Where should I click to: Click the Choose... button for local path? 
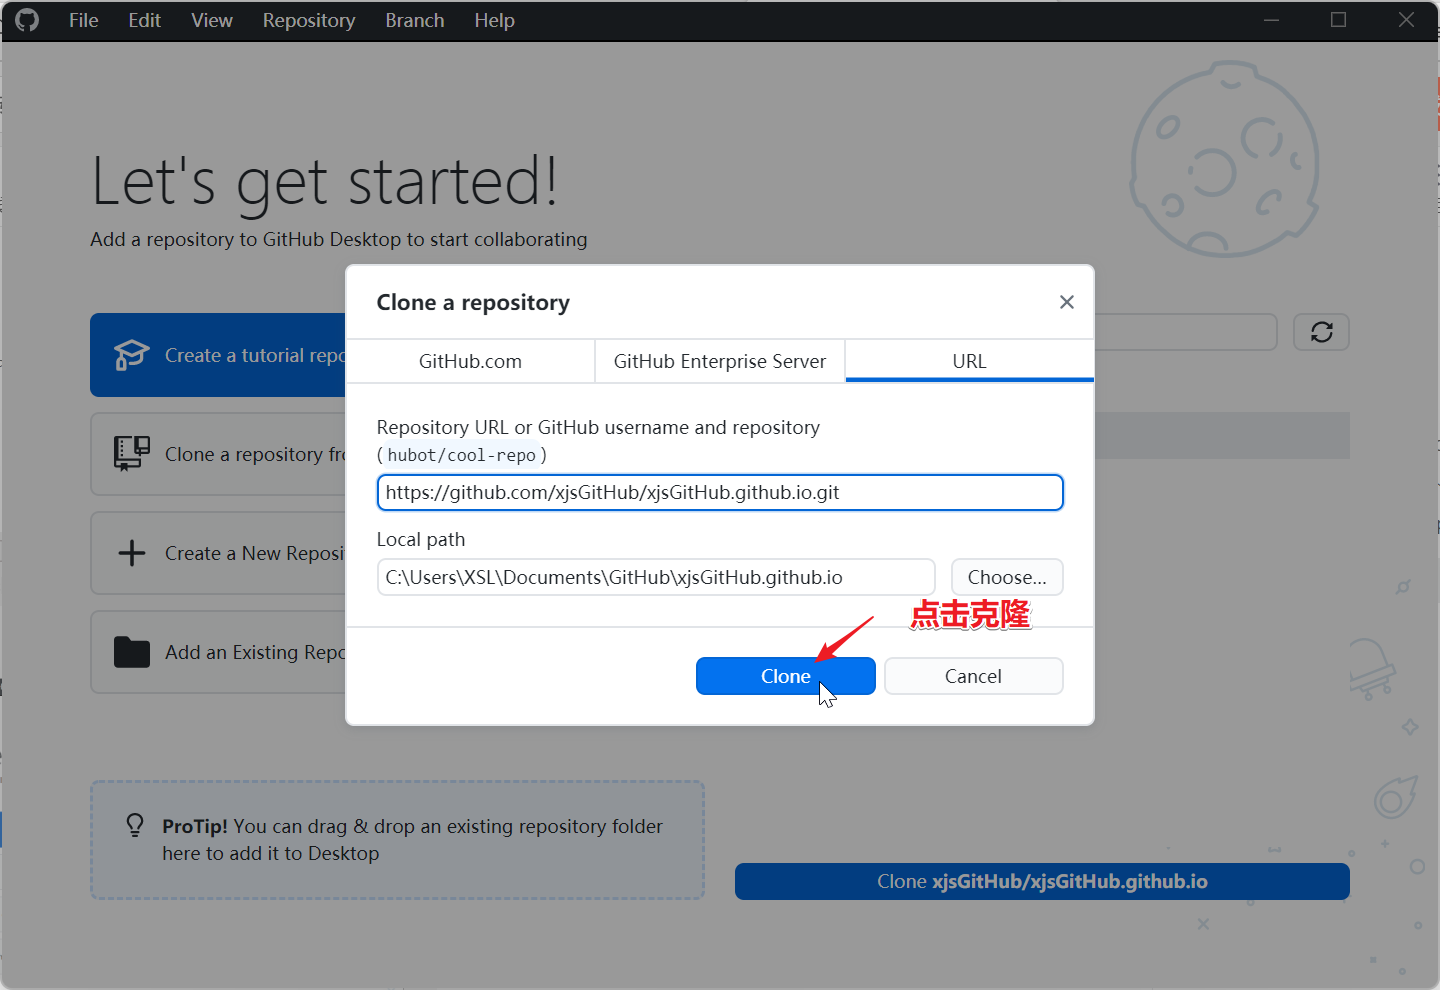pos(1007,577)
